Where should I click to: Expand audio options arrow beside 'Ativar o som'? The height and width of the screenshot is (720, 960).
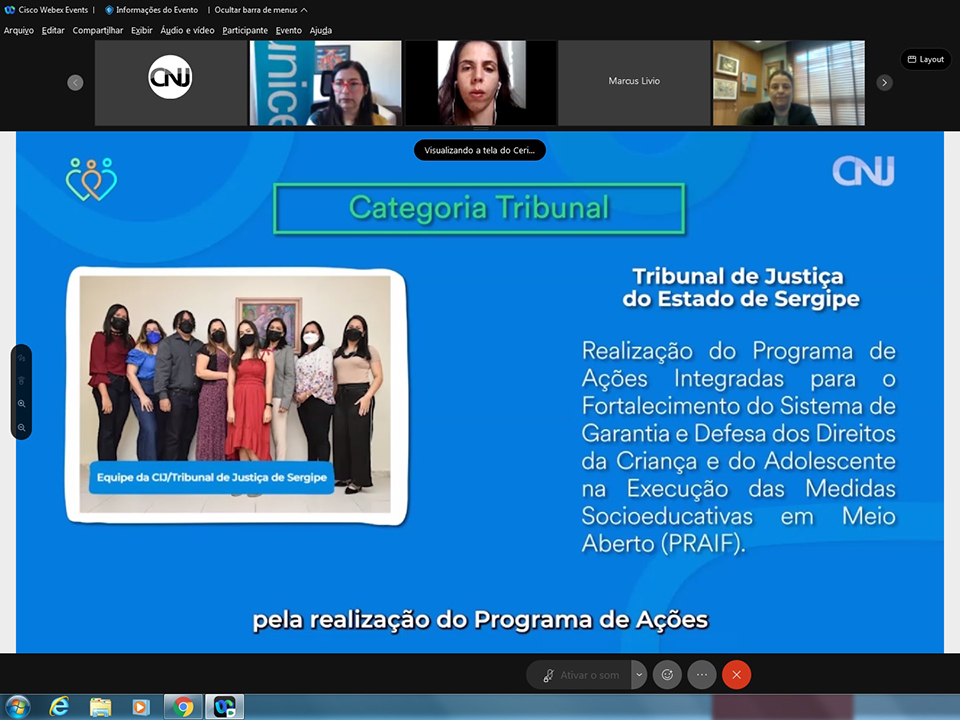coord(639,675)
